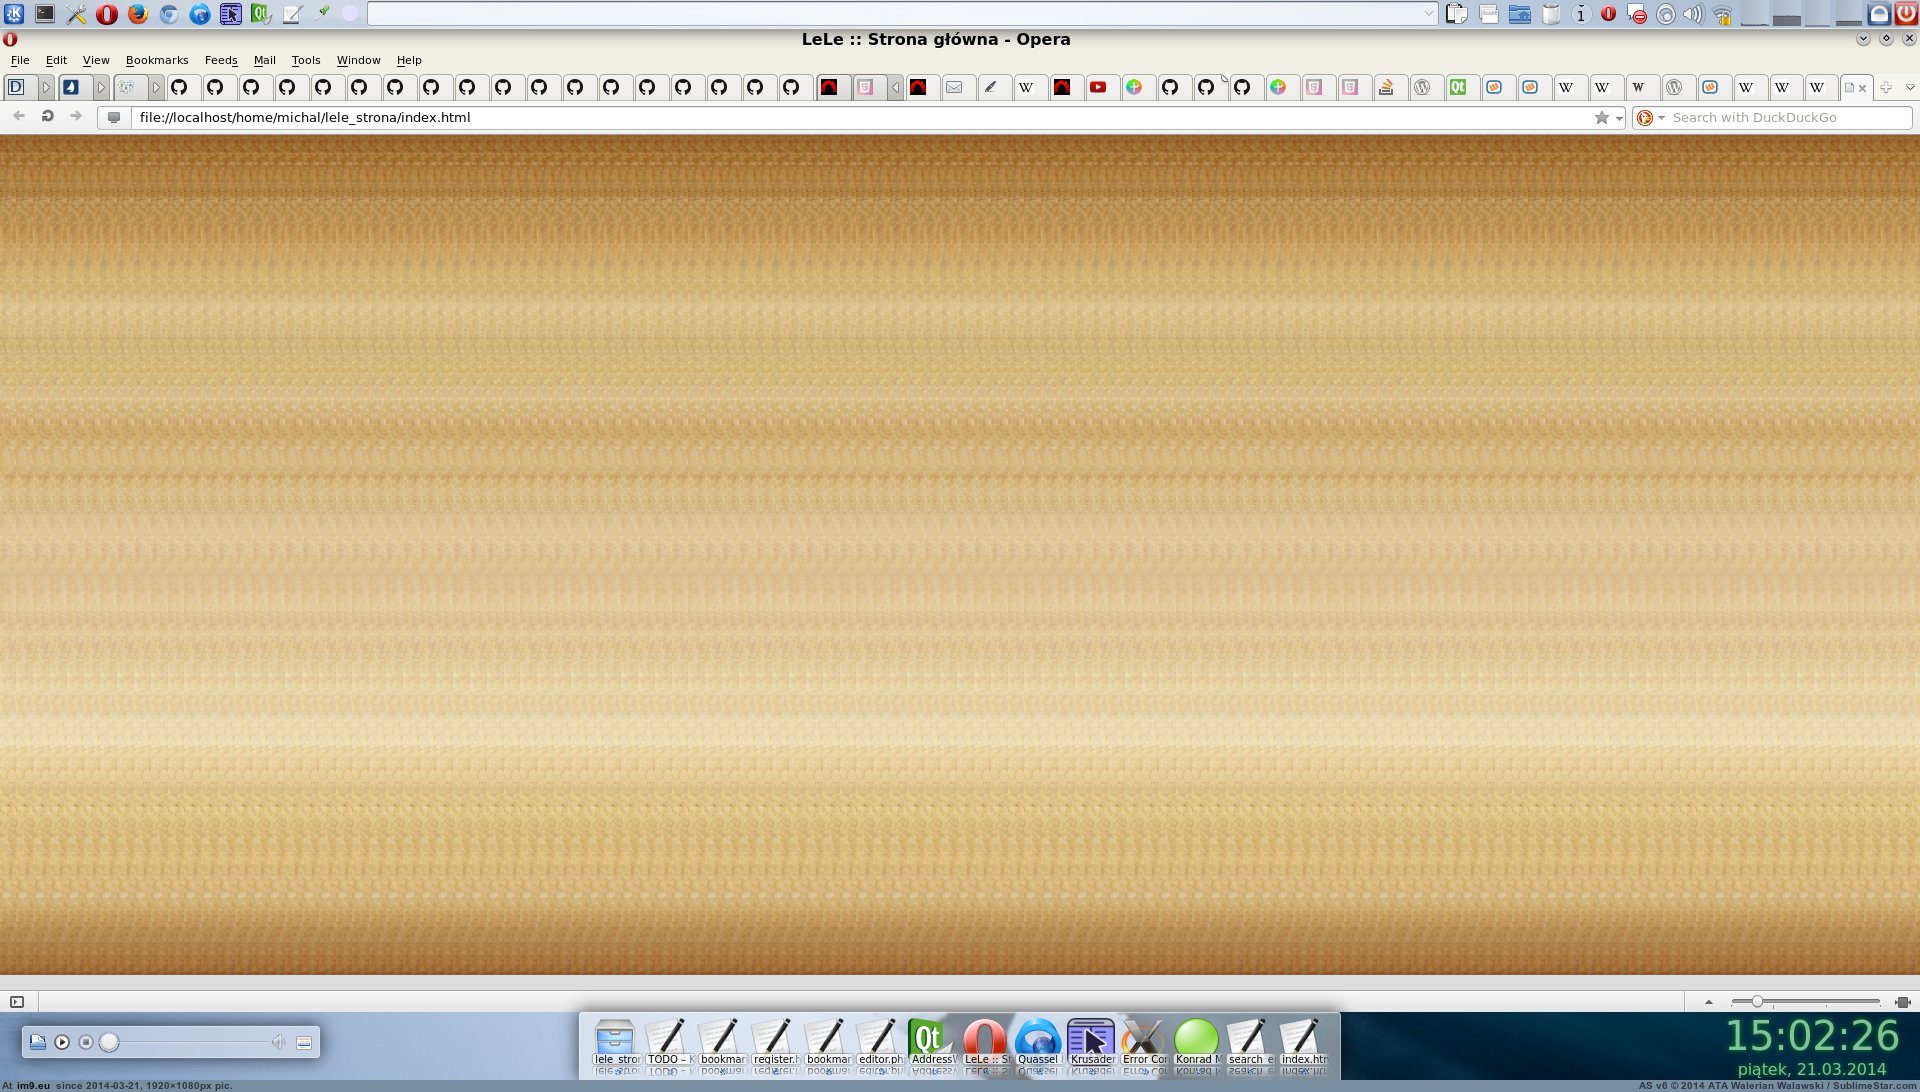Open the YouTube tab

[1098, 88]
